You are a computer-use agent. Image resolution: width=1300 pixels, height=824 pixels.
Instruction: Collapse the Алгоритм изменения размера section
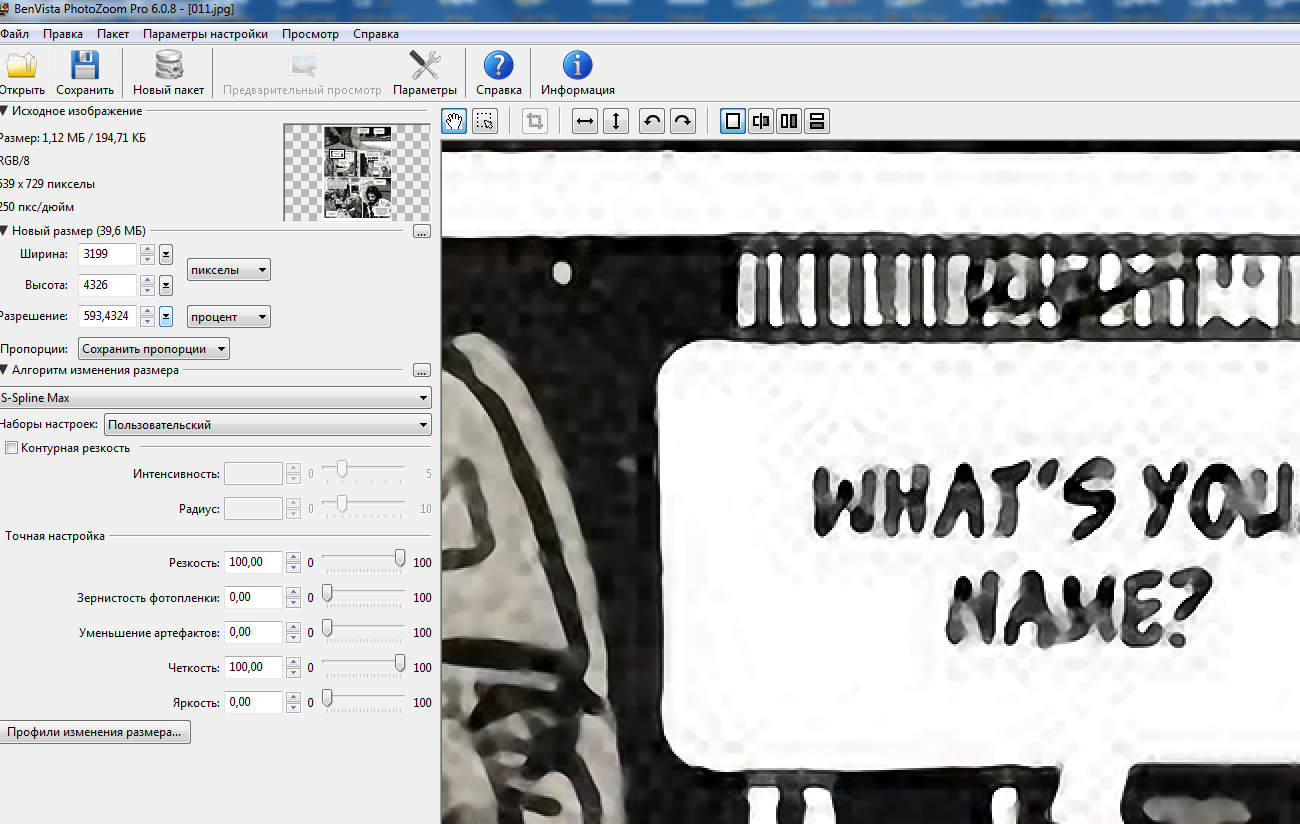[4, 370]
